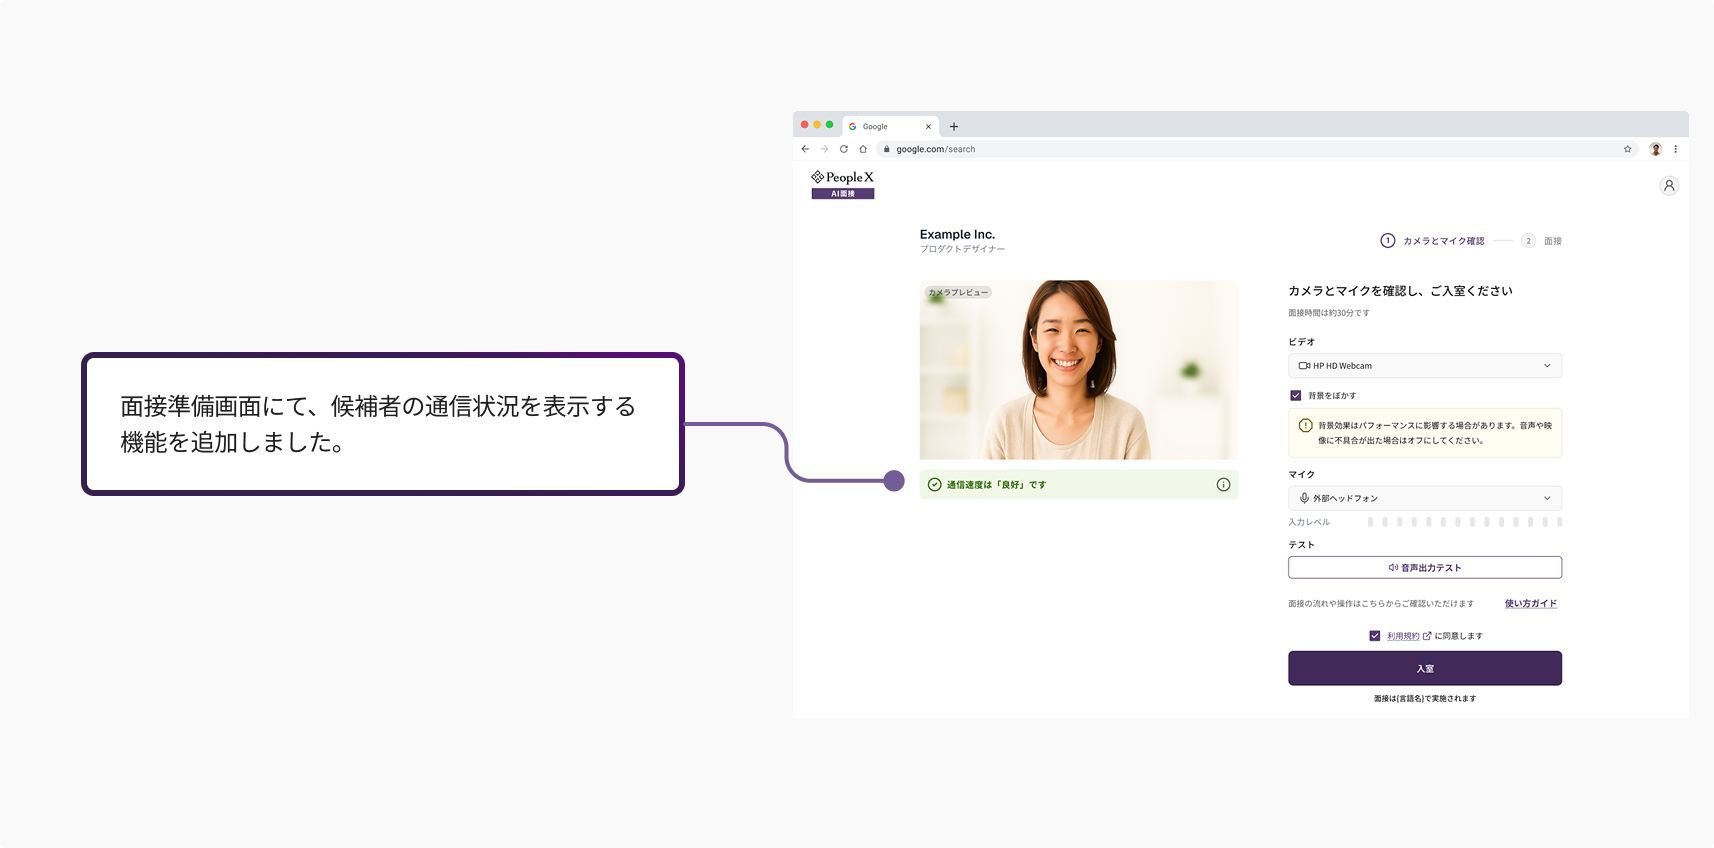Viewport: 1714px width, 848px height.
Task: Click the 面接時間は約30分です text
Action: click(1329, 313)
